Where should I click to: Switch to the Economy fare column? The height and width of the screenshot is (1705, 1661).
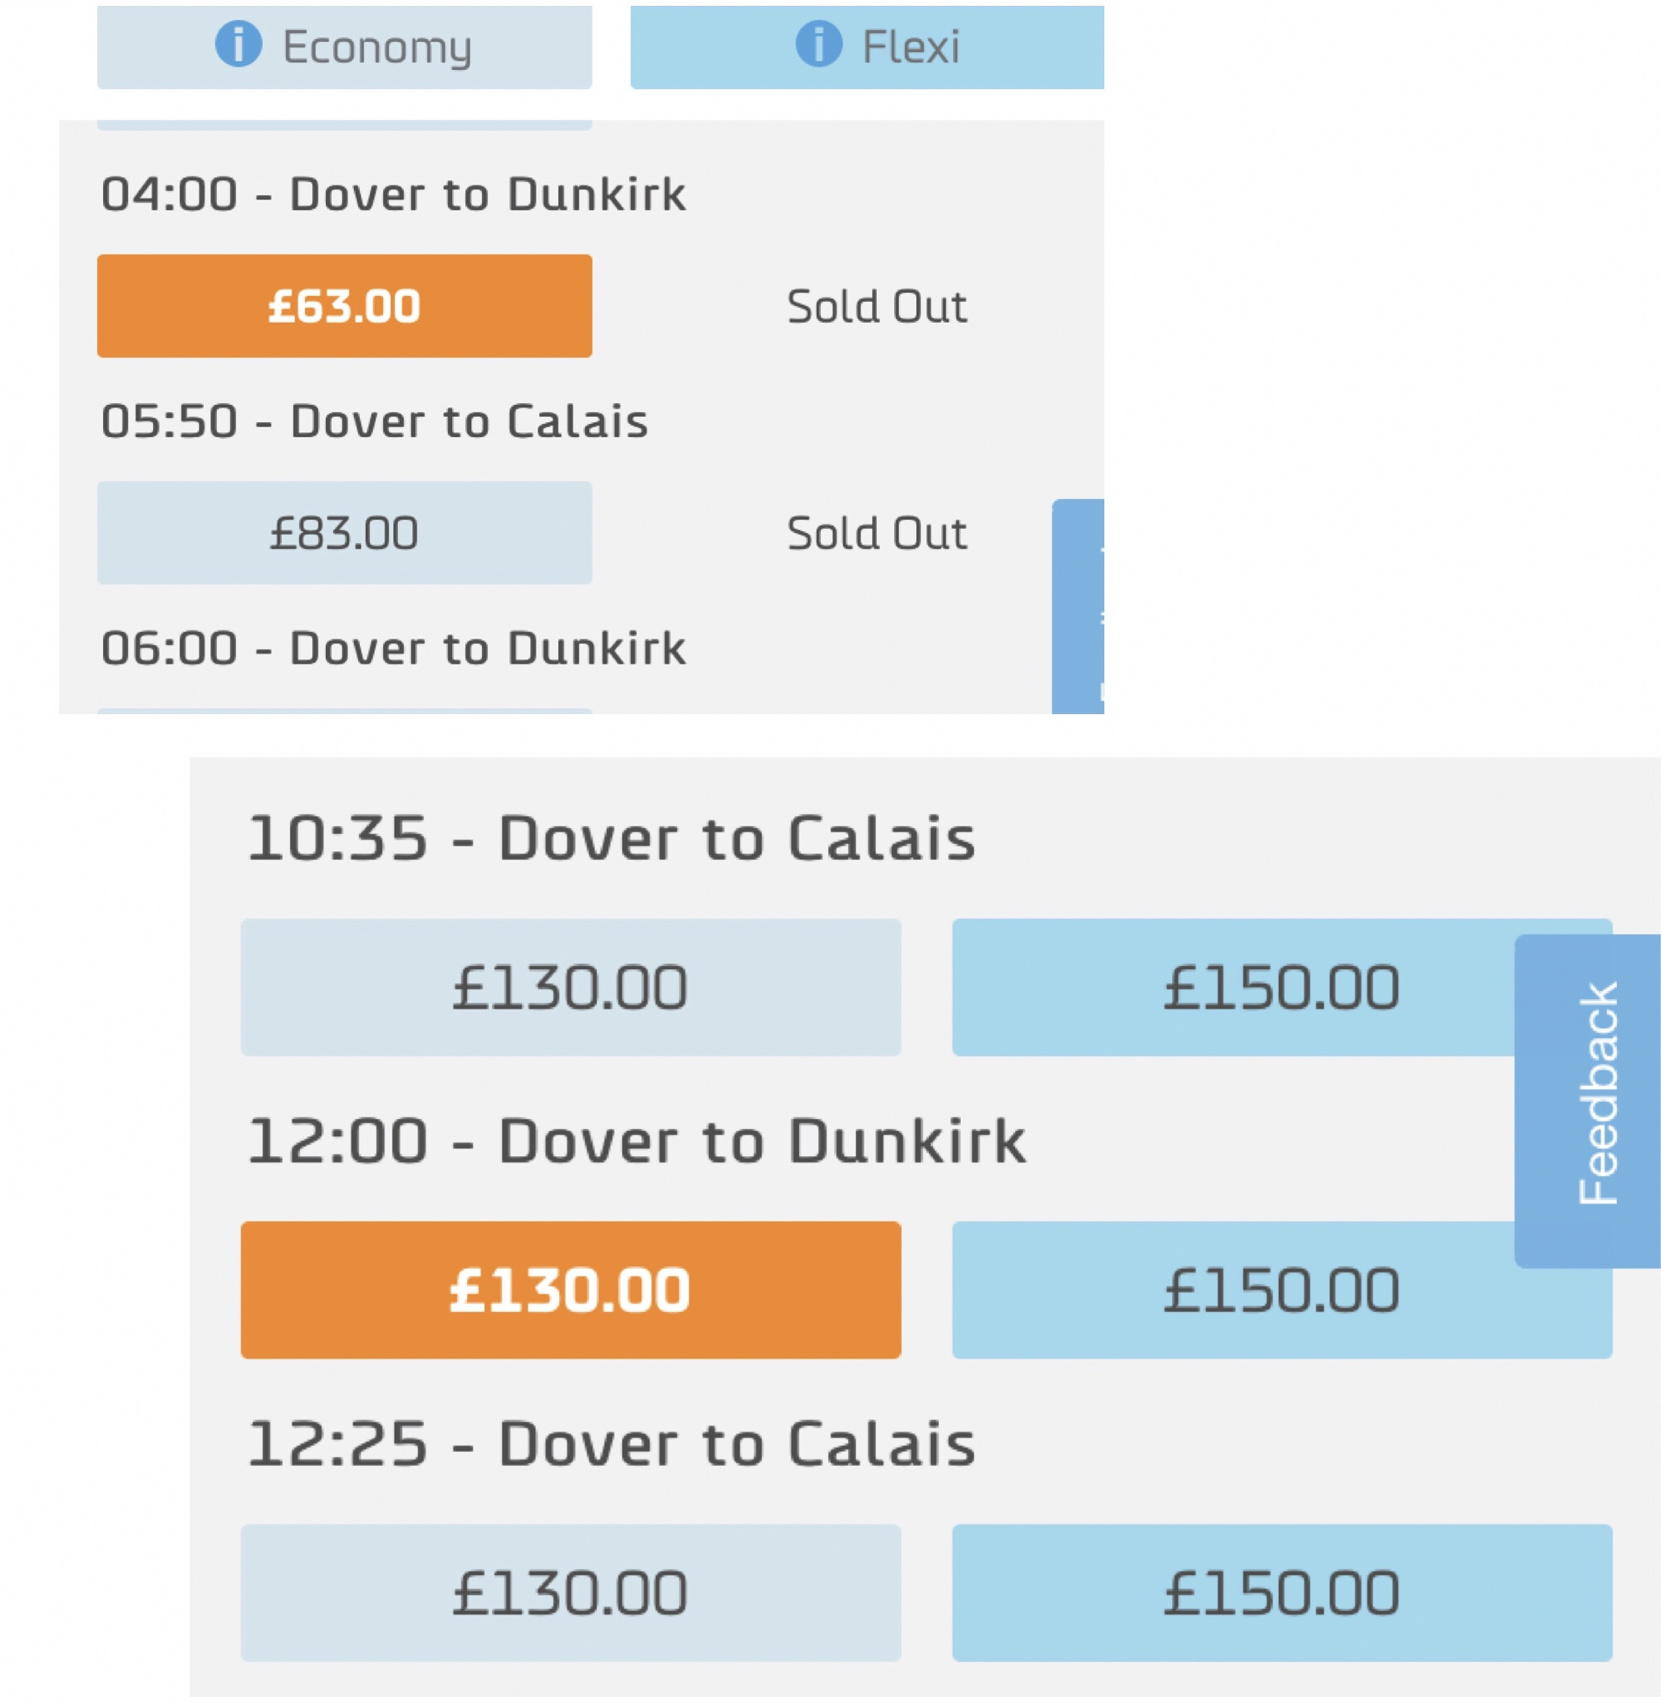(344, 46)
